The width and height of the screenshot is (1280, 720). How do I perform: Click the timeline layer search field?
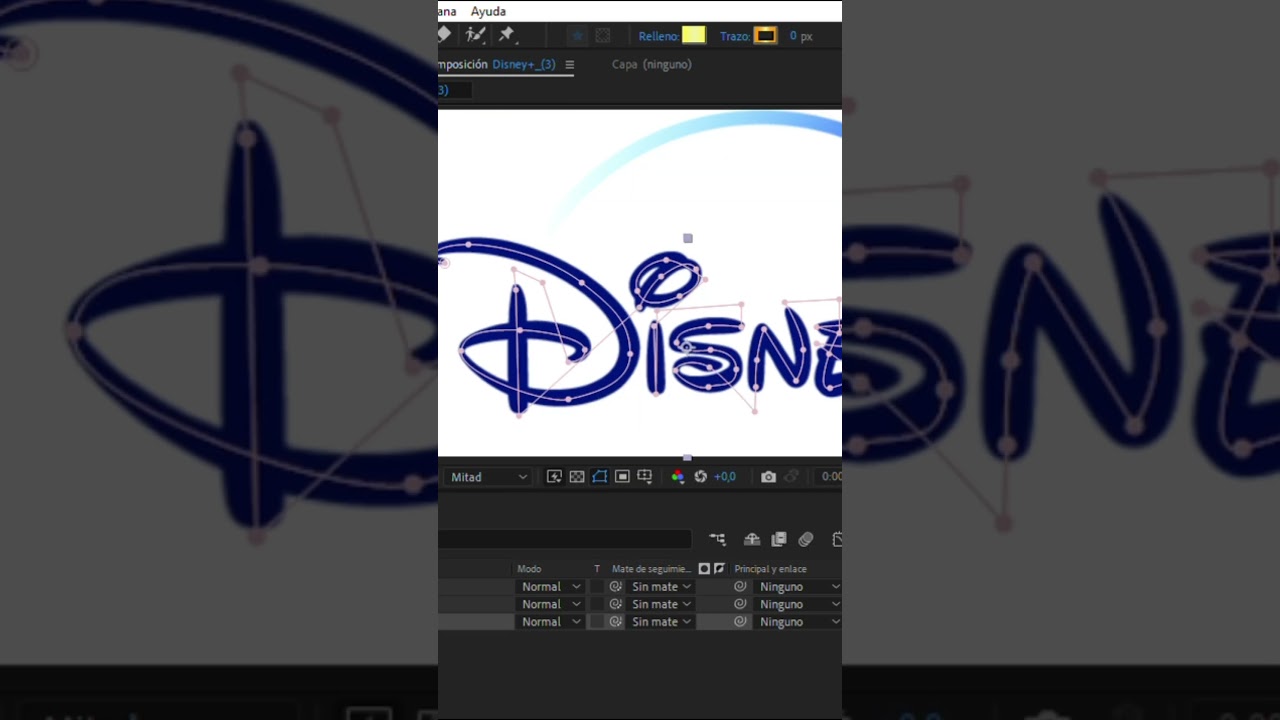pyautogui.click(x=565, y=540)
